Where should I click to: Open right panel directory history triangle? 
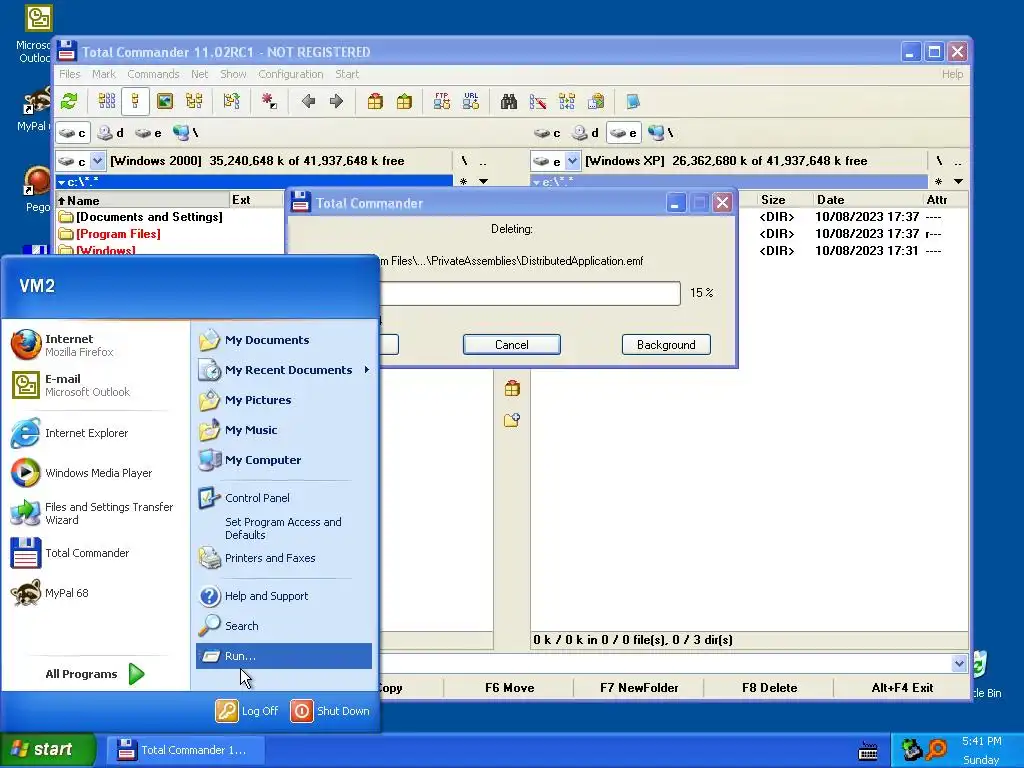coord(959,182)
